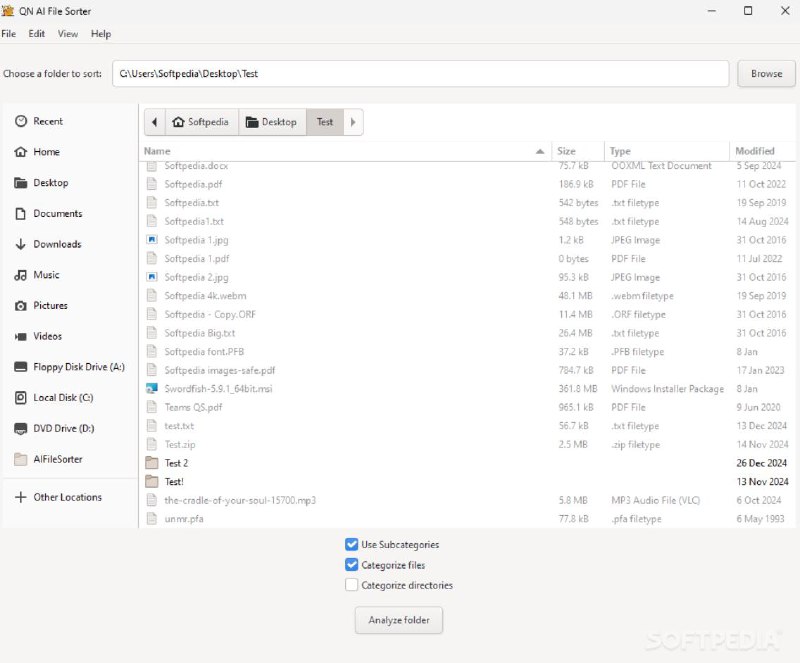
Task: Click the Home house icon in sidebar
Action: (x=20, y=152)
